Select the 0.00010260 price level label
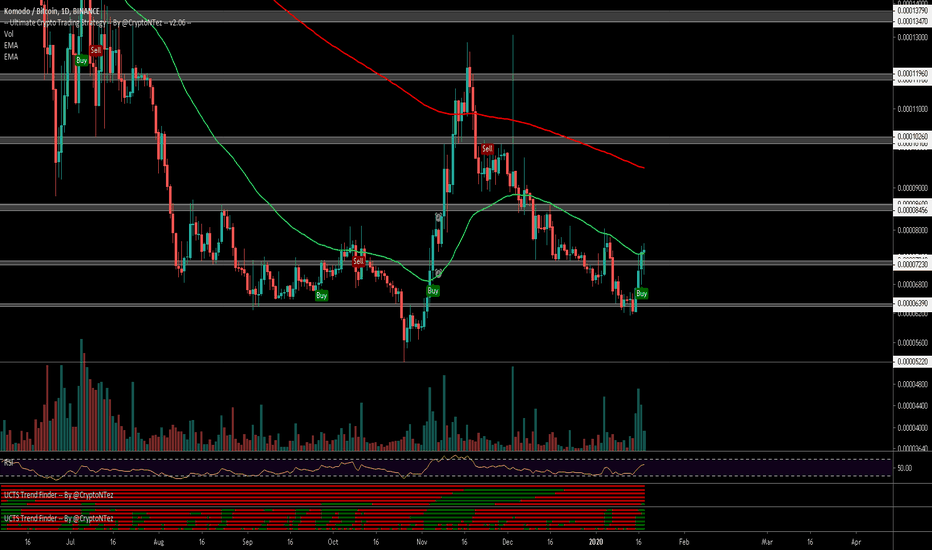This screenshot has width=932, height=550. click(912, 137)
